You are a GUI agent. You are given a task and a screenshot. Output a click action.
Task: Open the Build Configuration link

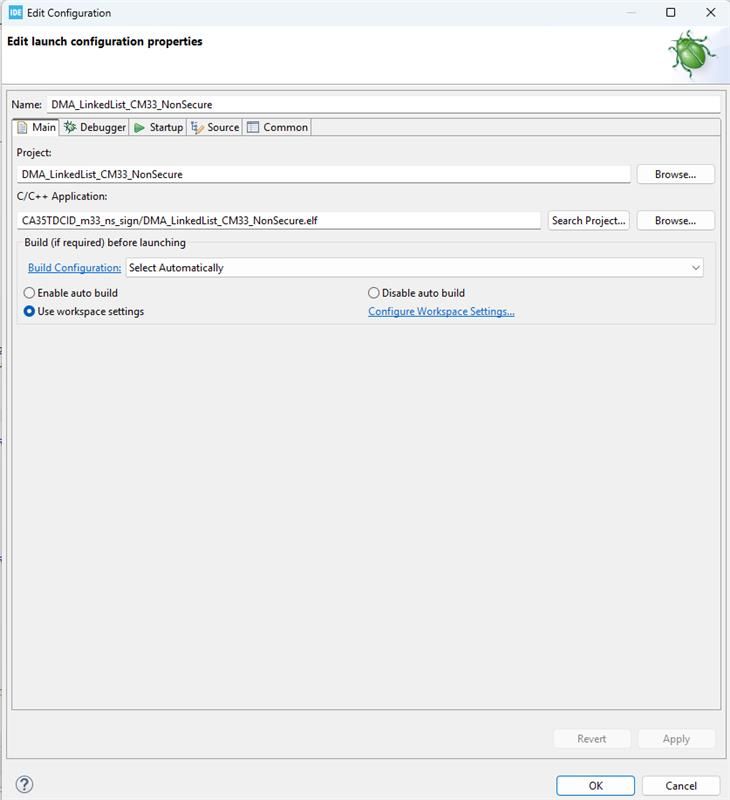tap(74, 268)
